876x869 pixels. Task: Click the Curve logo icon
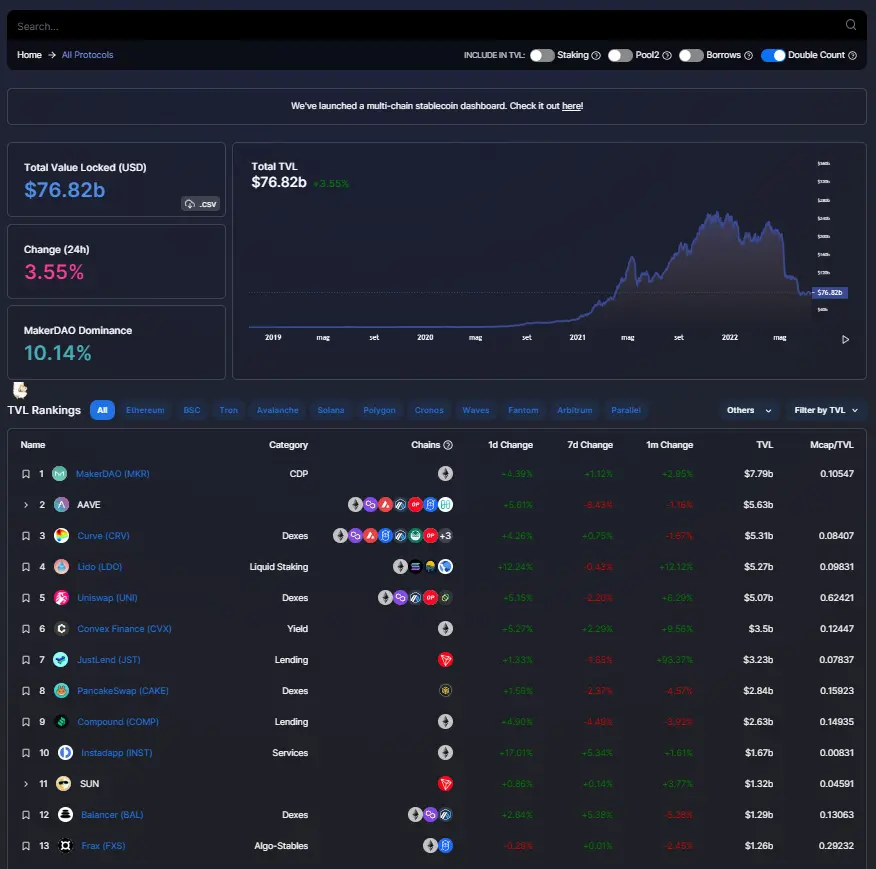[61, 536]
